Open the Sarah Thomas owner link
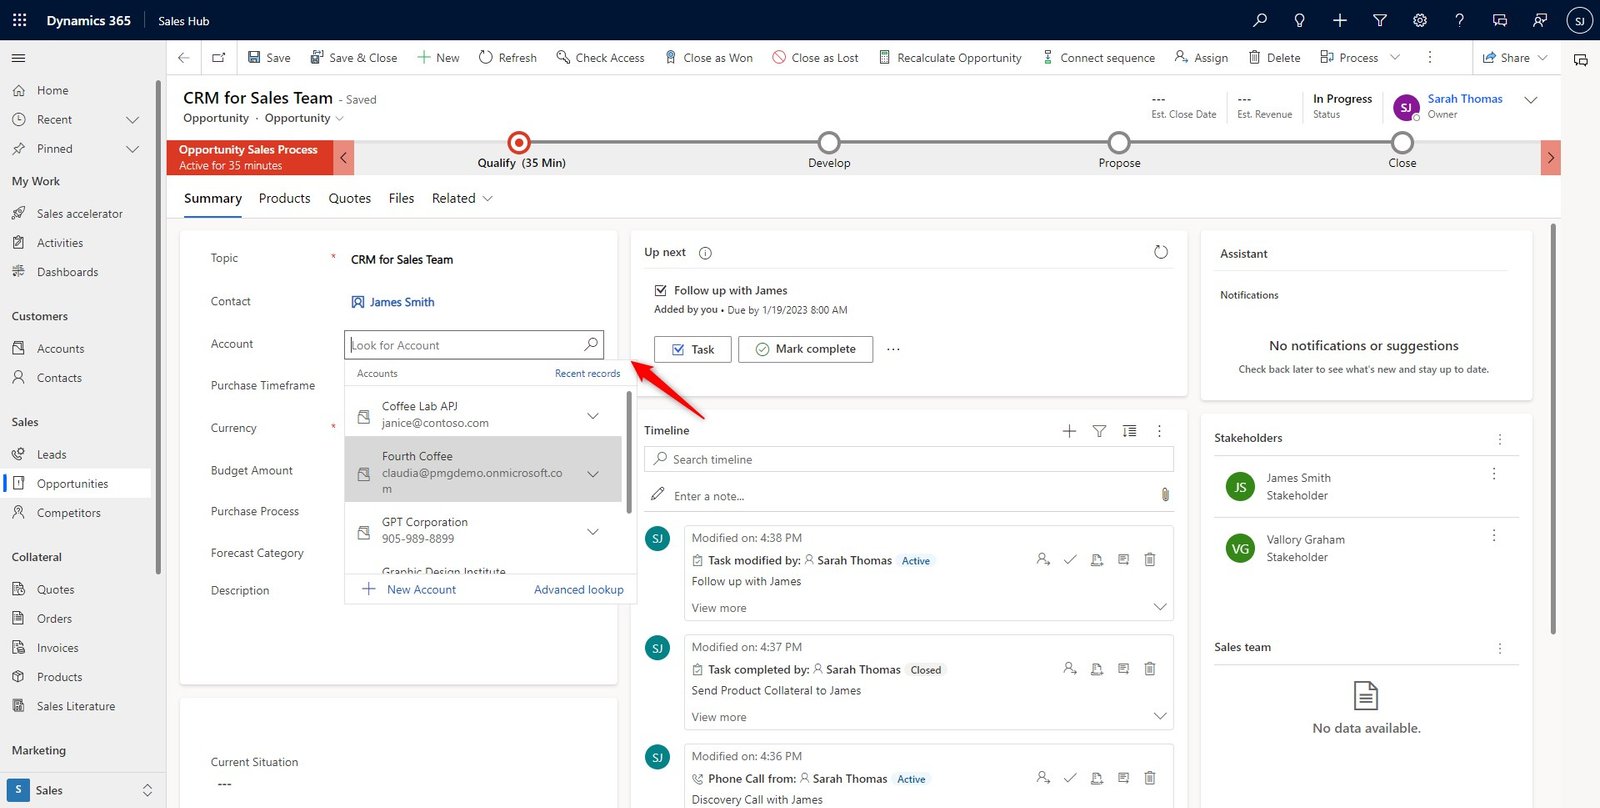Image resolution: width=1600 pixels, height=808 pixels. tap(1465, 99)
